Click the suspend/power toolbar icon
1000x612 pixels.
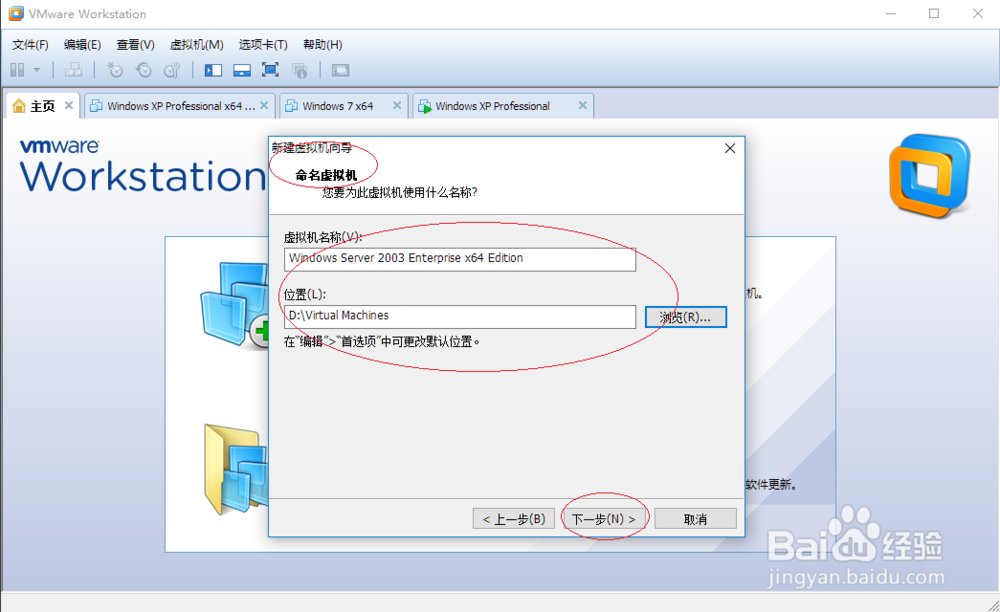17,70
